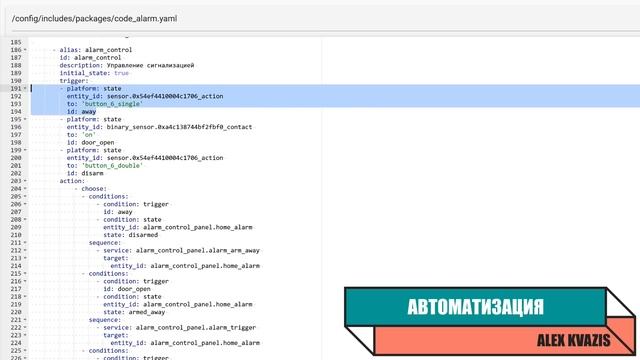Collapse the action block at line 203
Image resolution: width=640 pixels, height=360 pixels.
[x=25, y=181]
